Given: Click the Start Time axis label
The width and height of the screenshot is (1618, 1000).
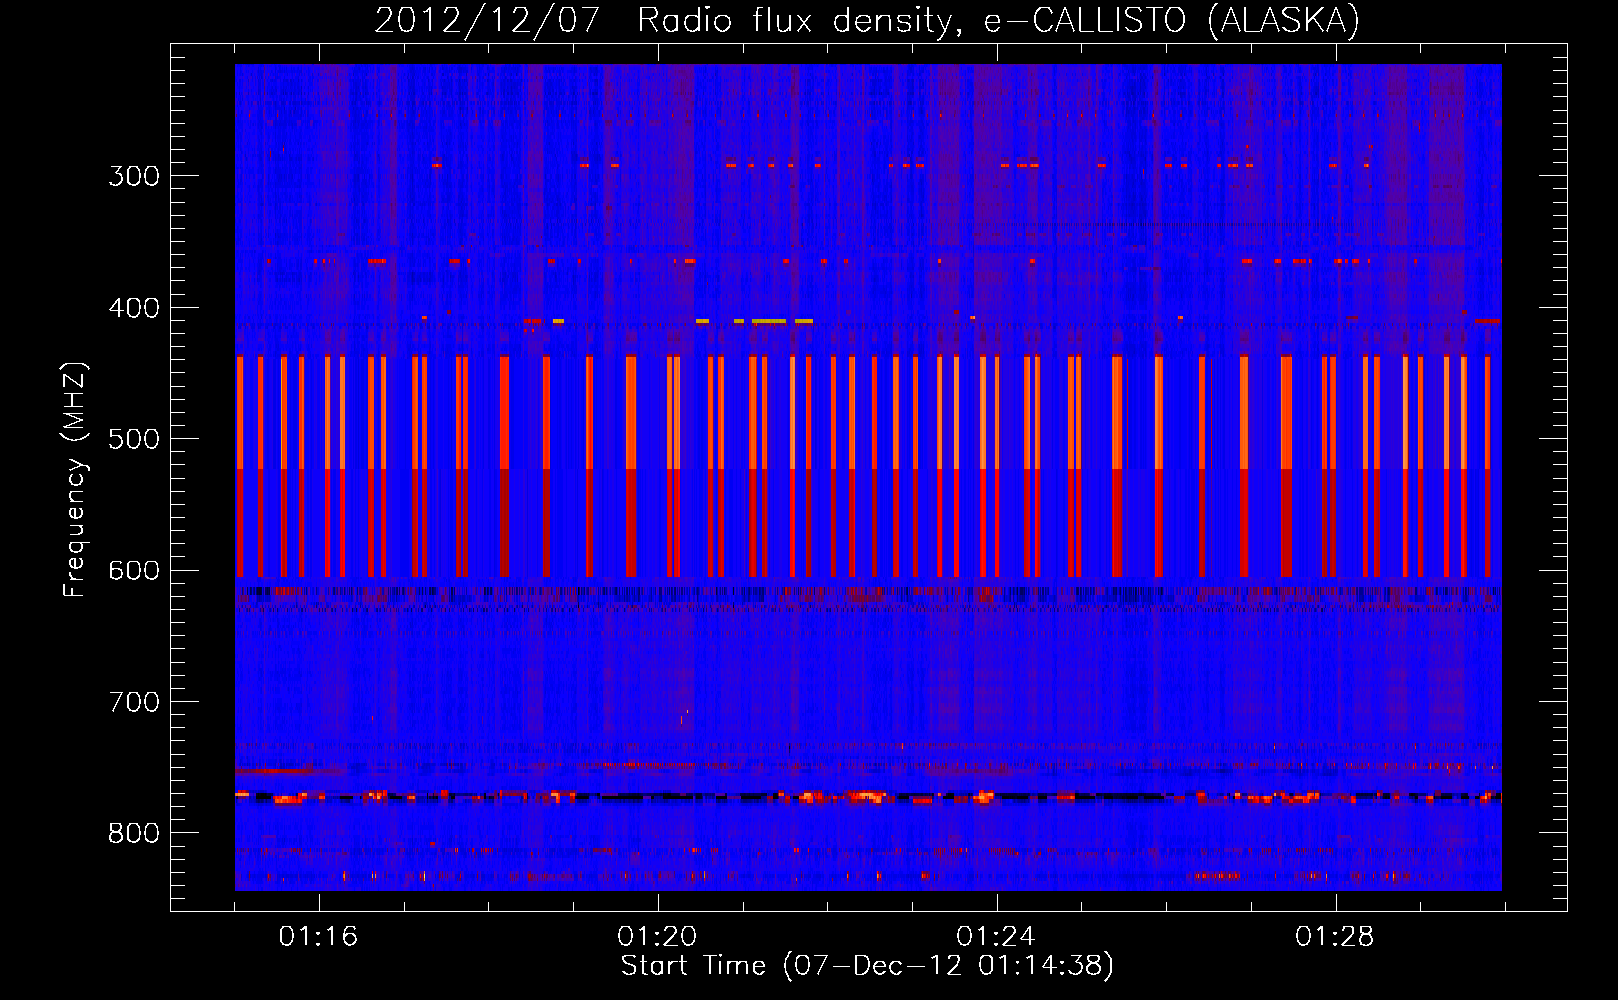Looking at the screenshot, I should (867, 966).
